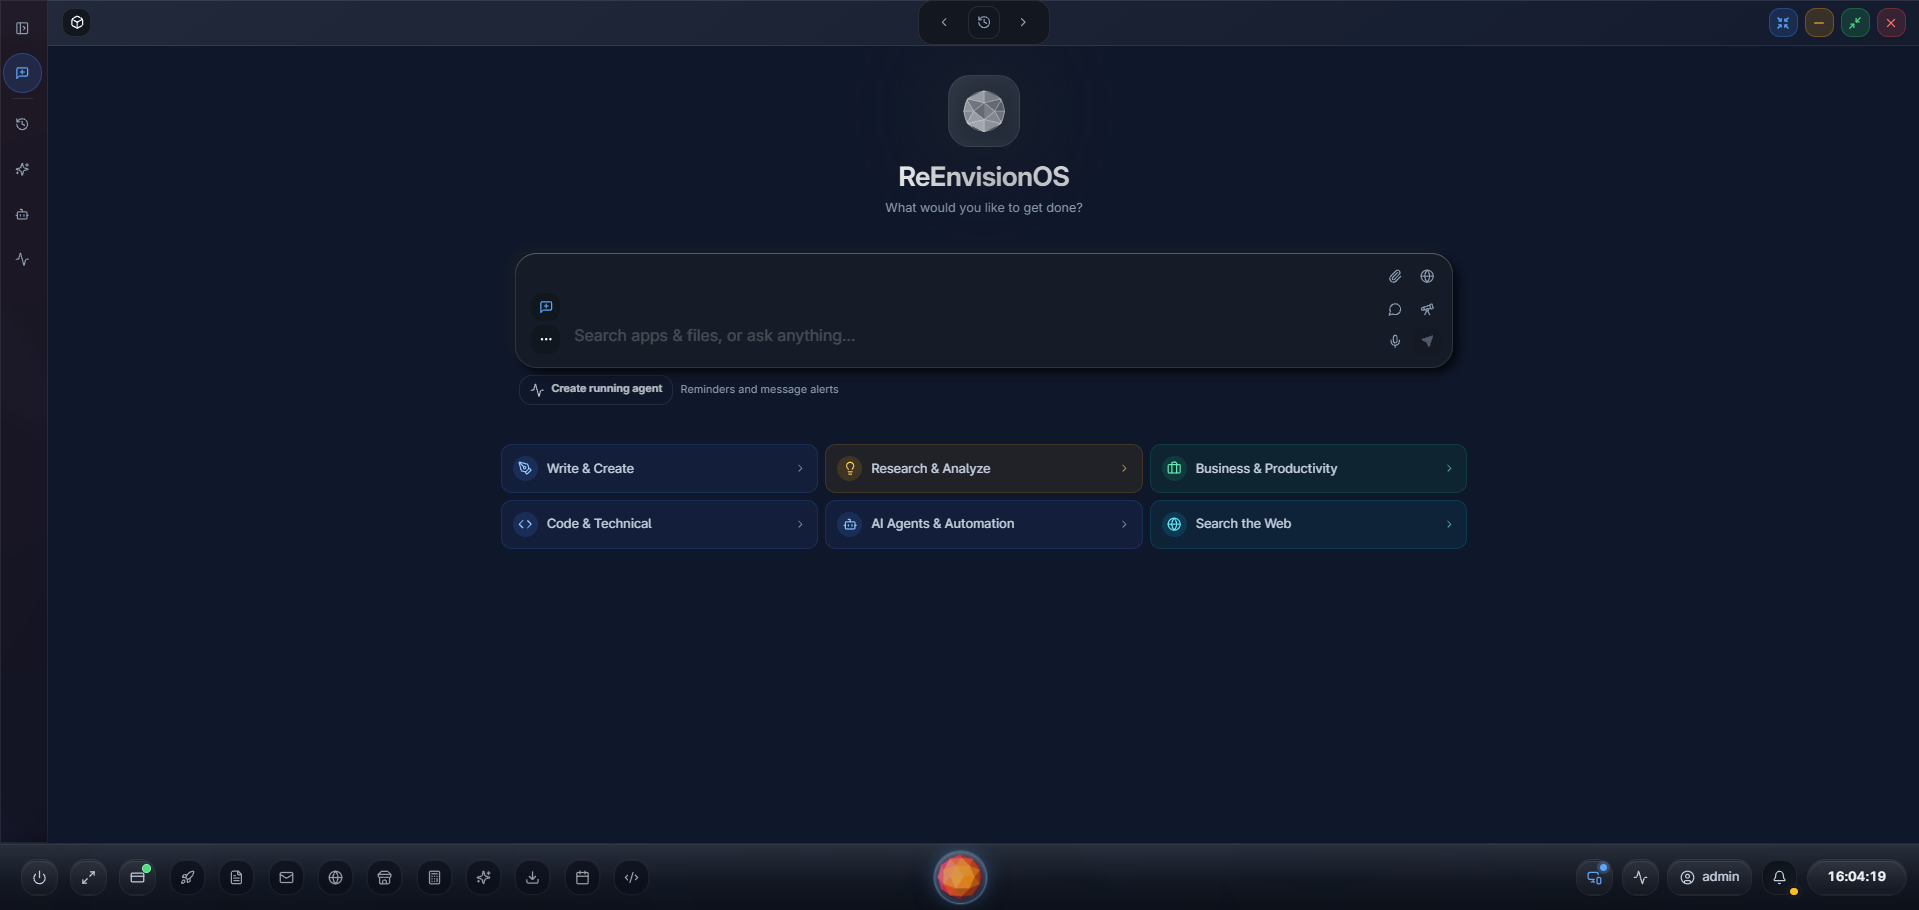Click the expand arrows icon in taskbar

point(88,877)
